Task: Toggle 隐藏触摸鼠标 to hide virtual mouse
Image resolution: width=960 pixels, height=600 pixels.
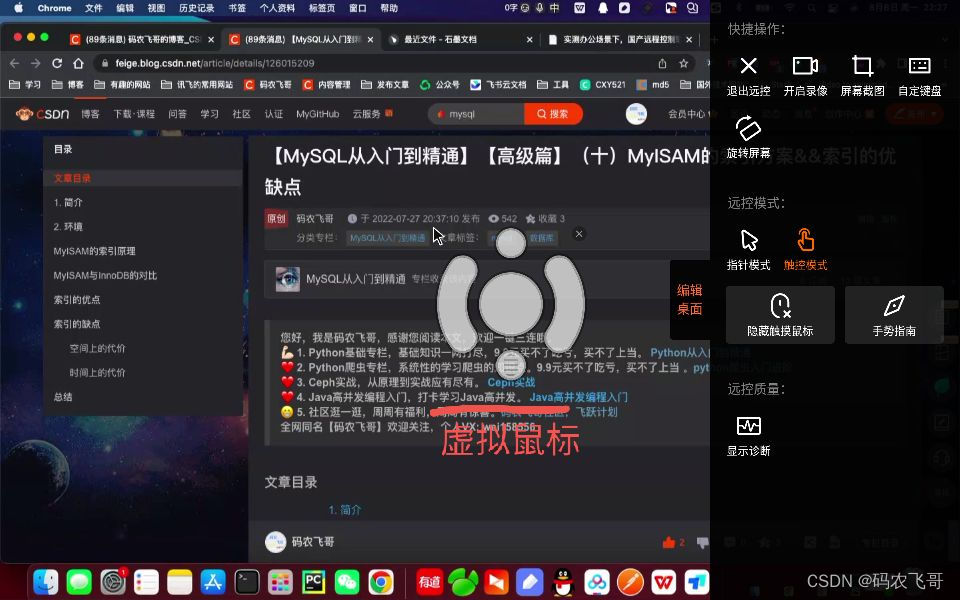Action: click(780, 315)
